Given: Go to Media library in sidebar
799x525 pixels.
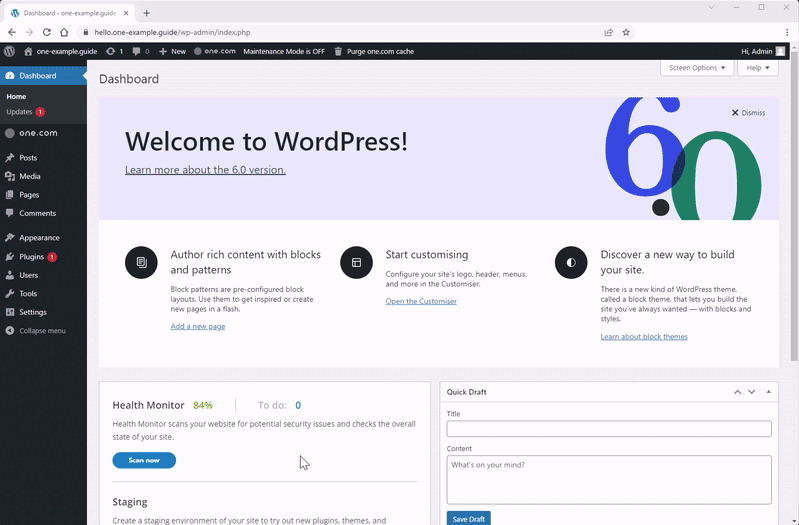Looking at the screenshot, I should click(x=29, y=176).
